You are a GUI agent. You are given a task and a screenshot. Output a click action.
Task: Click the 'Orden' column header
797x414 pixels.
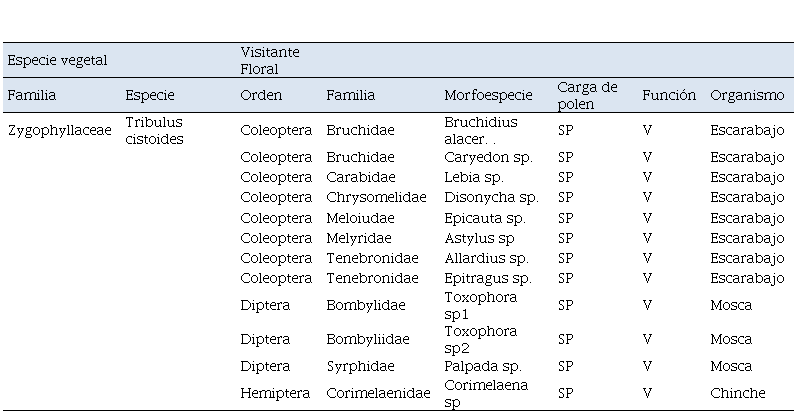(x=261, y=95)
